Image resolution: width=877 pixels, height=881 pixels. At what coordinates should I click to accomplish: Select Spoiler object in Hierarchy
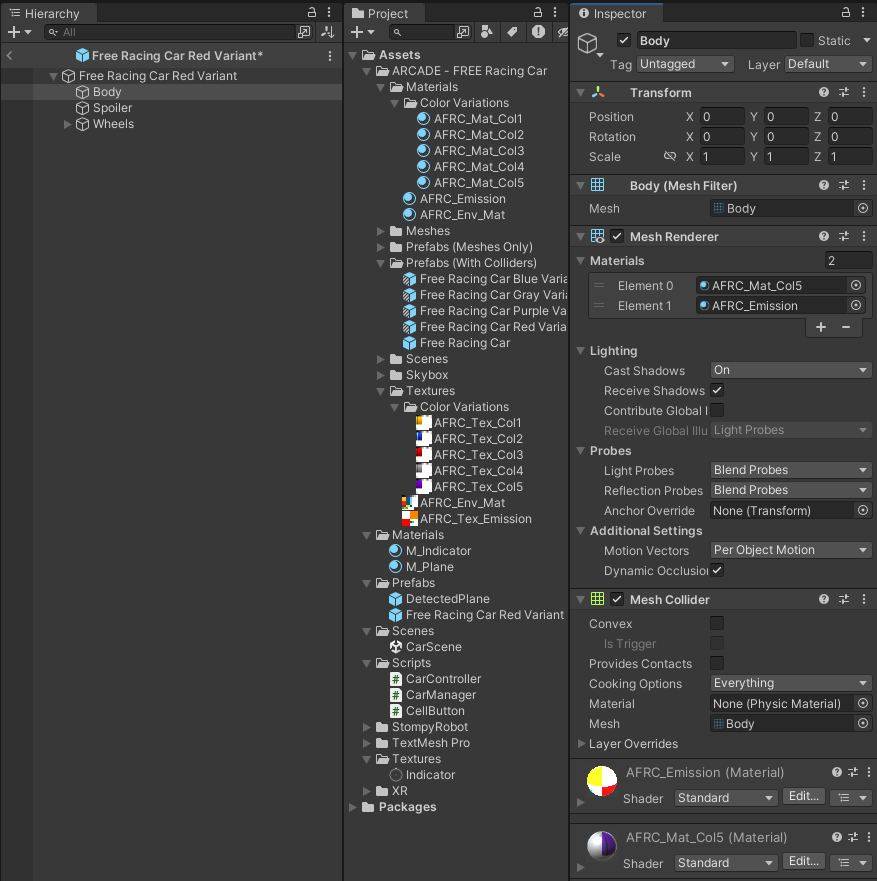point(112,108)
